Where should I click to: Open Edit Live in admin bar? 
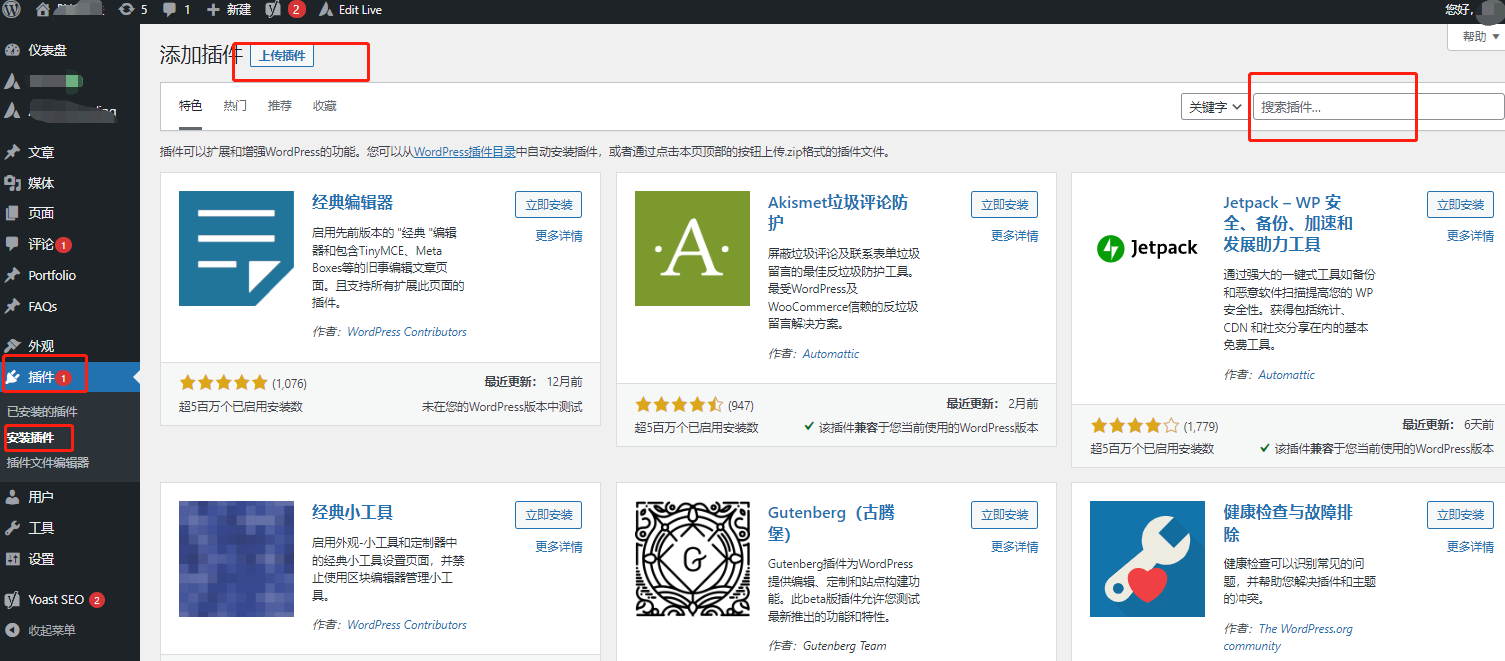click(350, 10)
